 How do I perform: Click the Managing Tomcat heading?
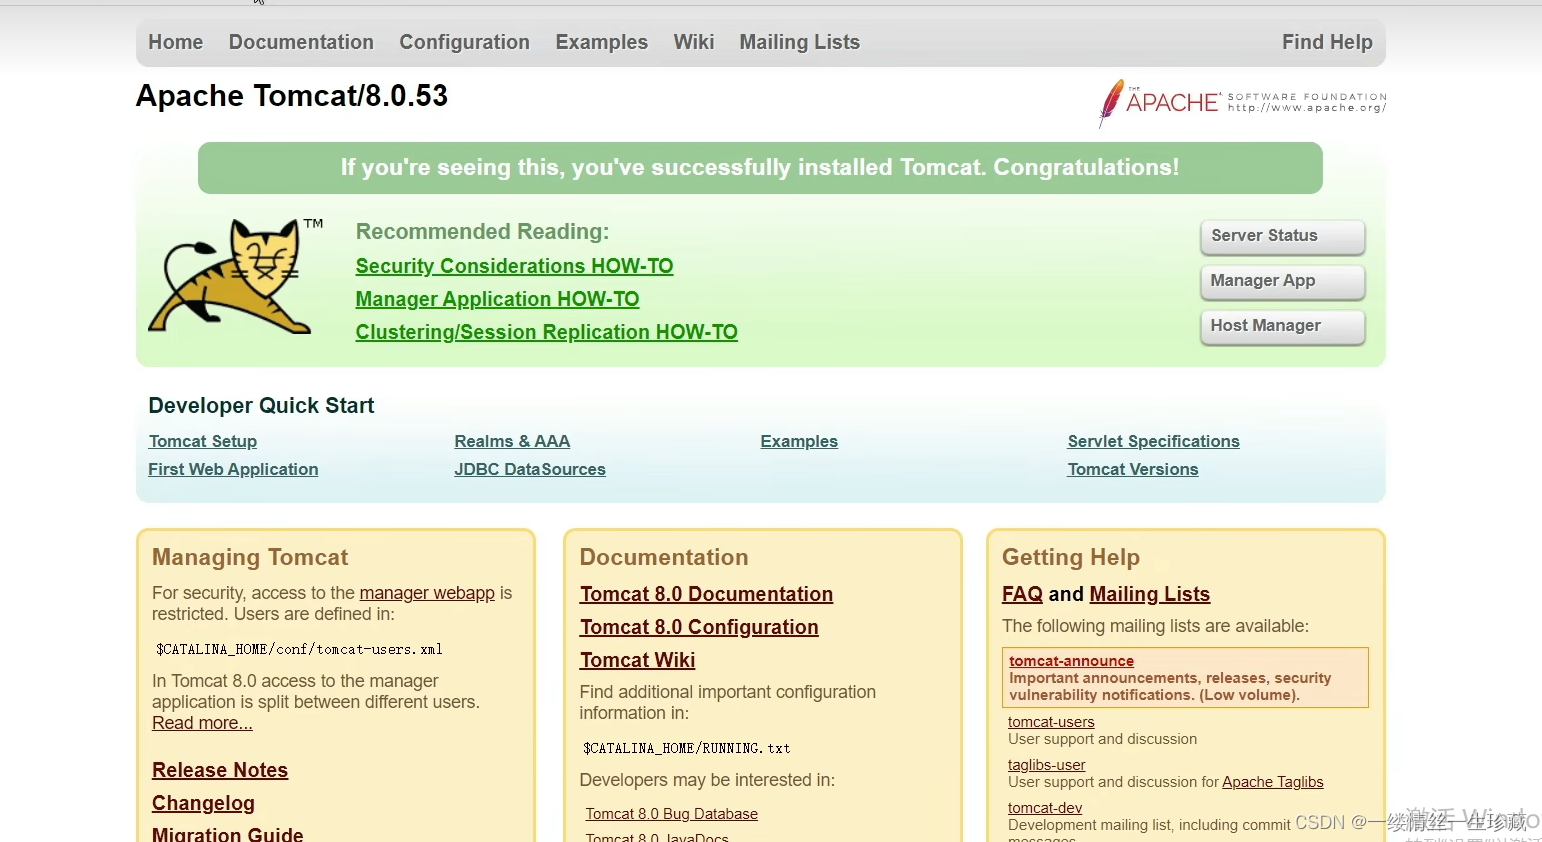[x=250, y=557]
